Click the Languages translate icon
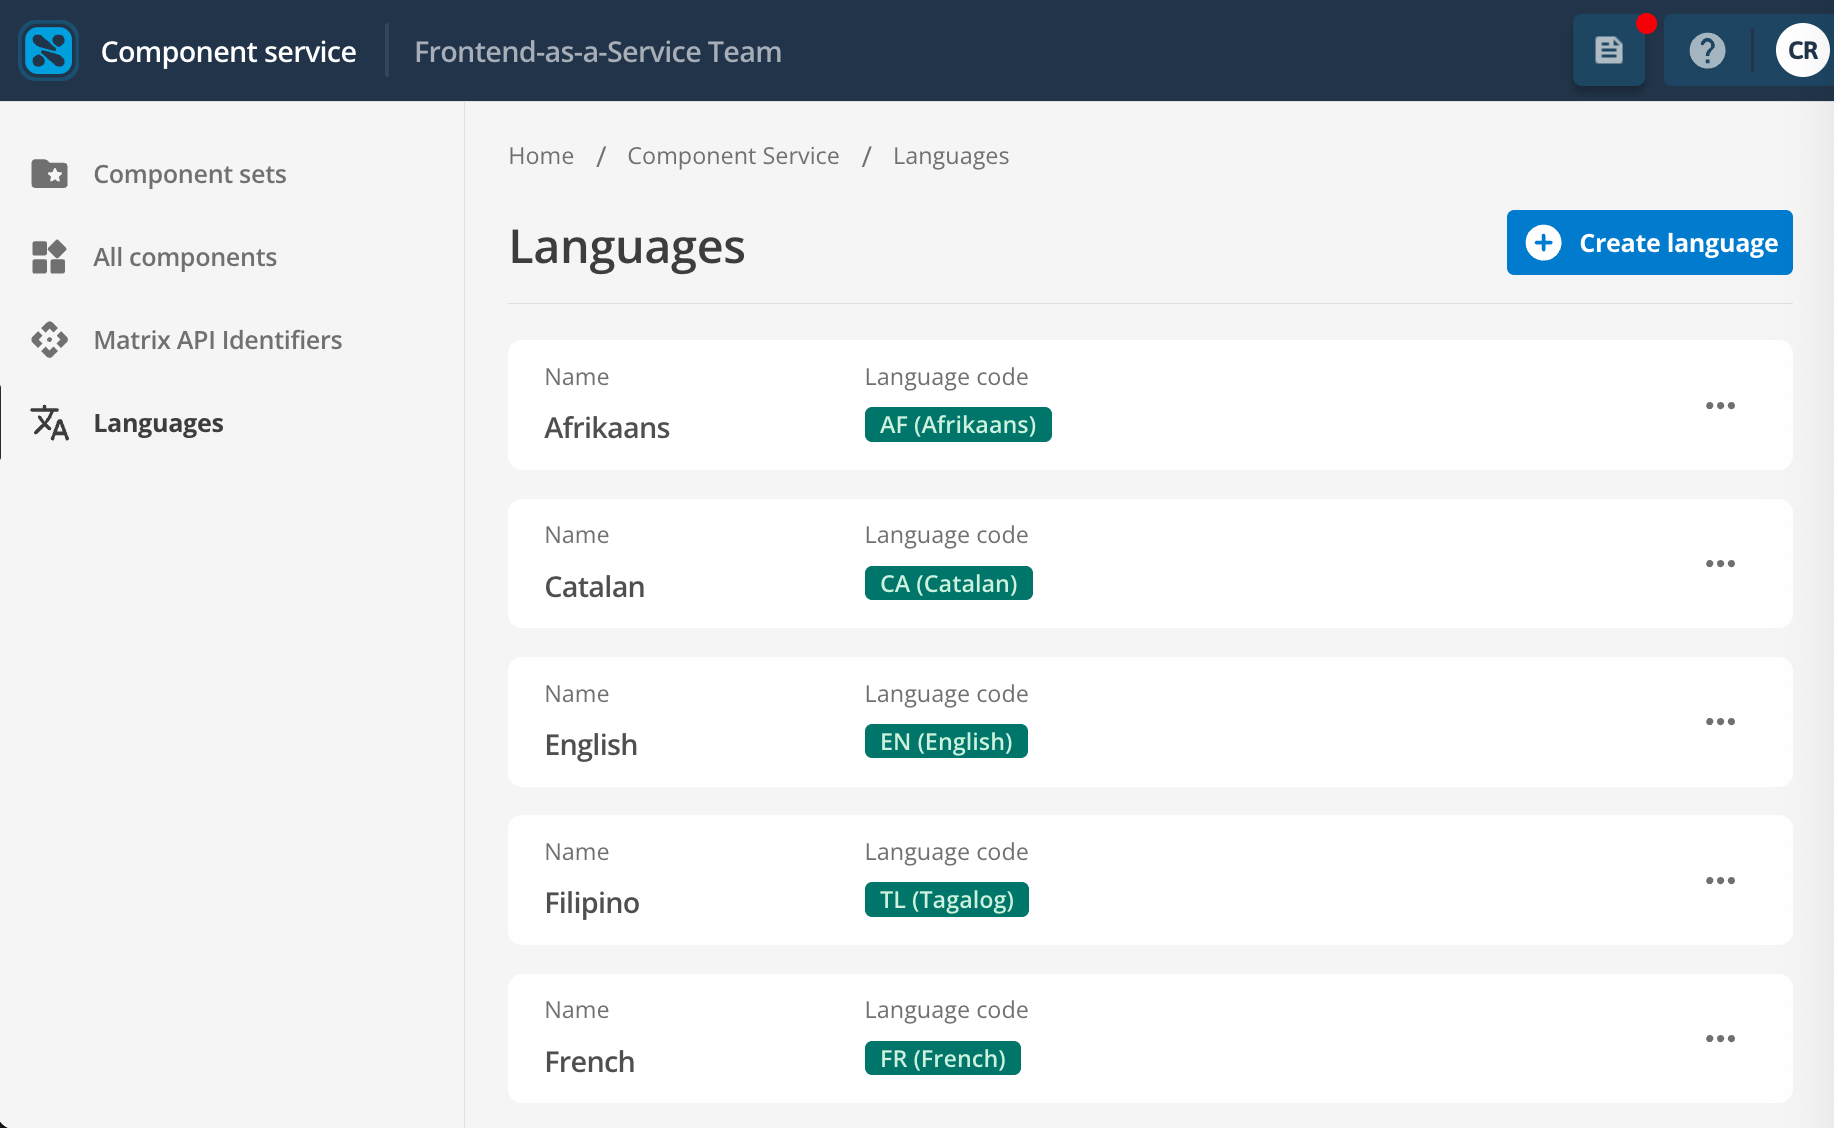This screenshot has height=1128, width=1834. (x=49, y=423)
